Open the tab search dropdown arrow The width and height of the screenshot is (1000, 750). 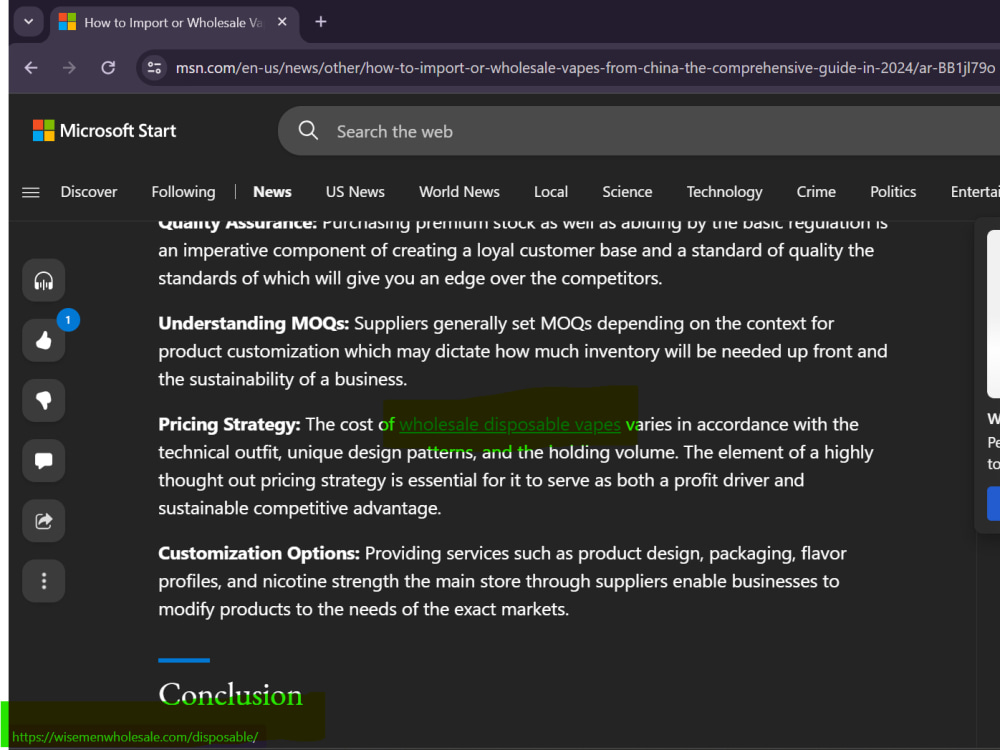pyautogui.click(x=29, y=22)
